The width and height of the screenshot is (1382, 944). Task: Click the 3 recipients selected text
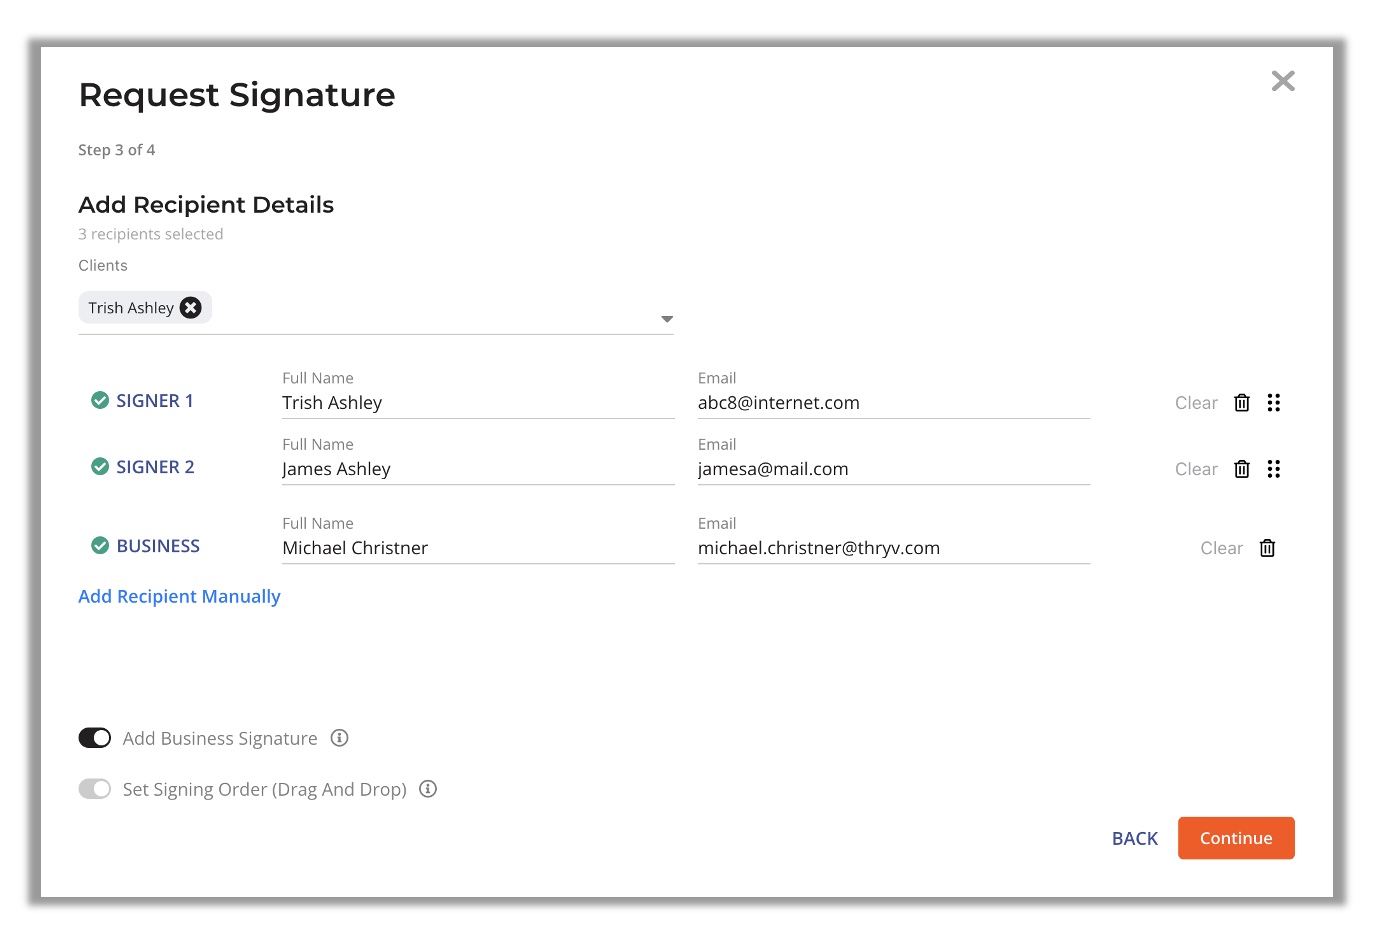point(151,234)
